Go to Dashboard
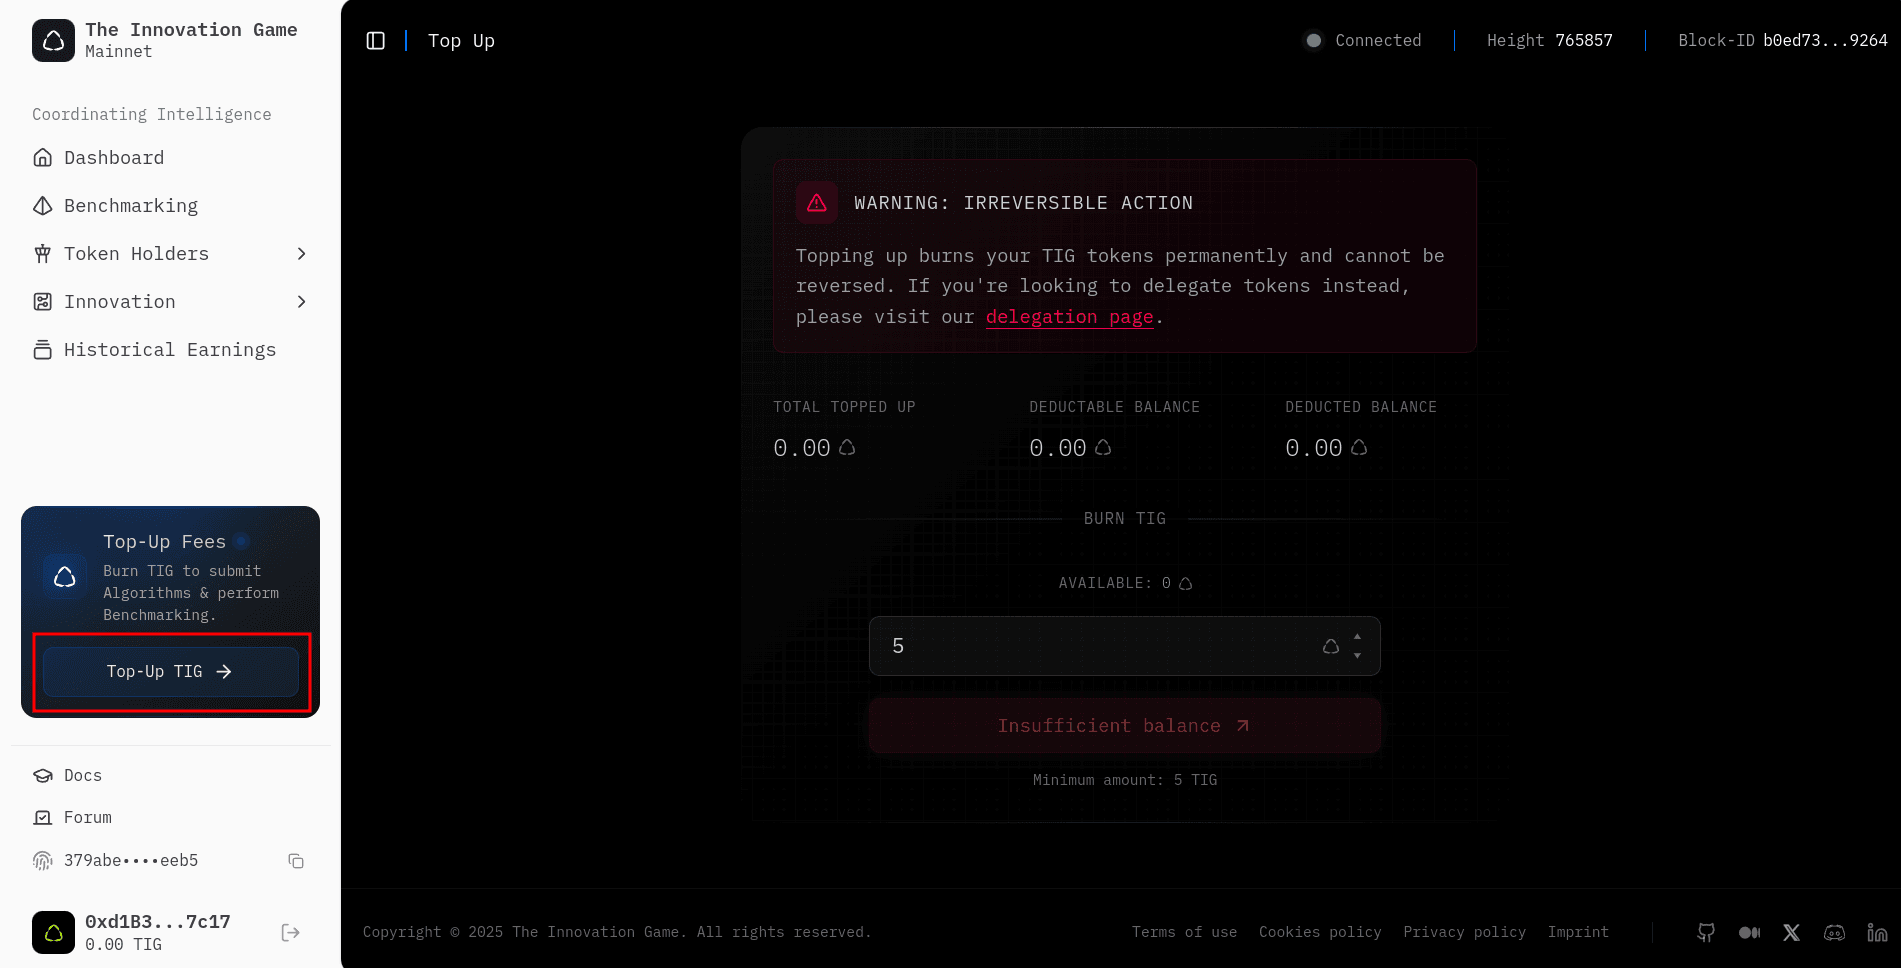This screenshot has height=968, width=1901. coord(113,158)
